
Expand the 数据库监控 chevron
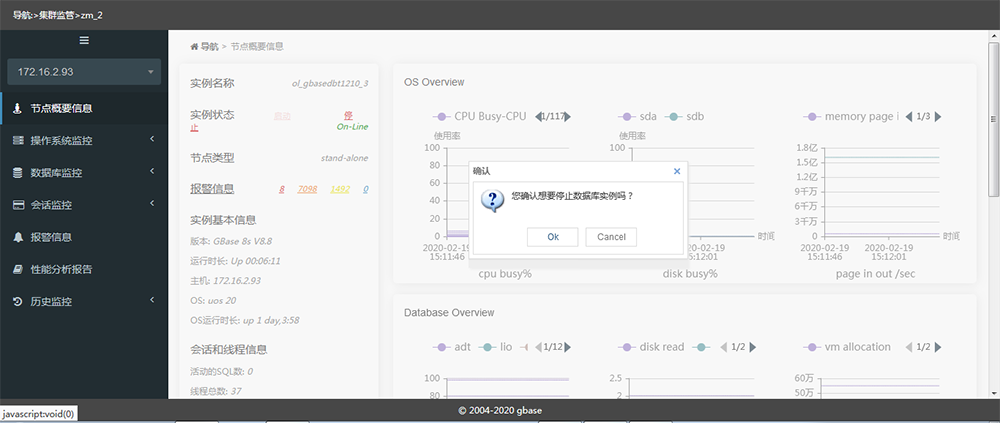click(x=152, y=171)
